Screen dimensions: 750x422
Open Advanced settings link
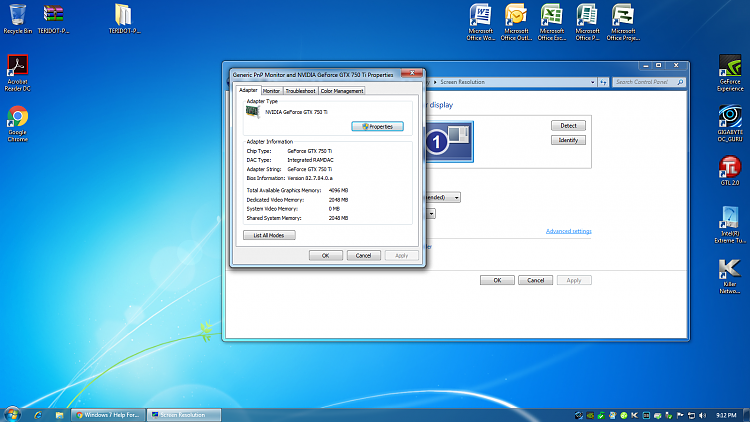click(568, 231)
